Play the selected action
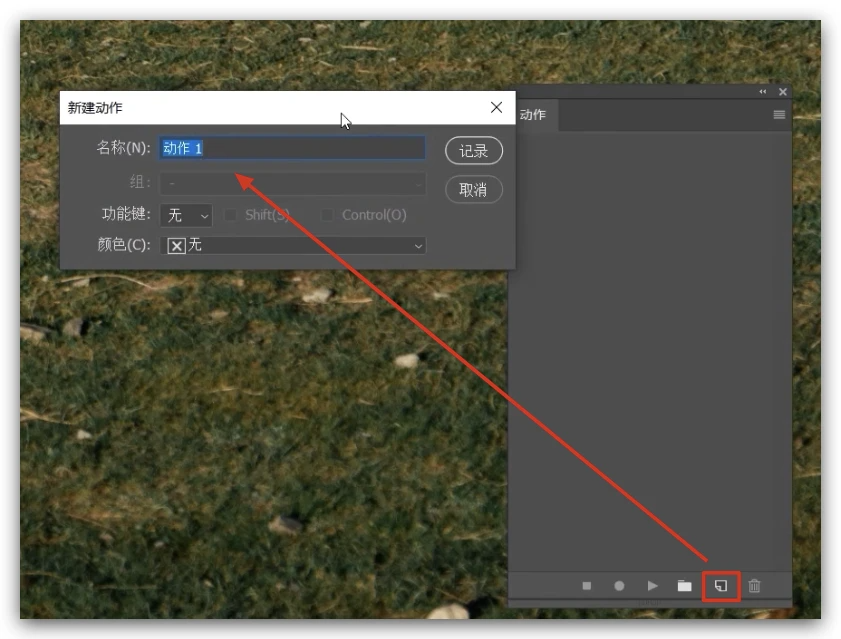This screenshot has height=639, width=841. (x=652, y=586)
